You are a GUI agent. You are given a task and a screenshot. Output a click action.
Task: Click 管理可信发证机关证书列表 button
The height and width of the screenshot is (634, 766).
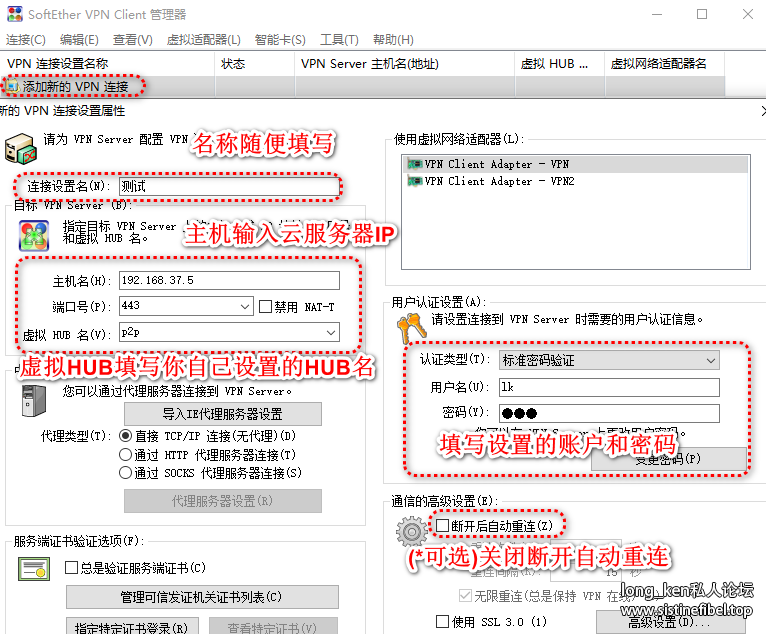[x=202, y=597]
